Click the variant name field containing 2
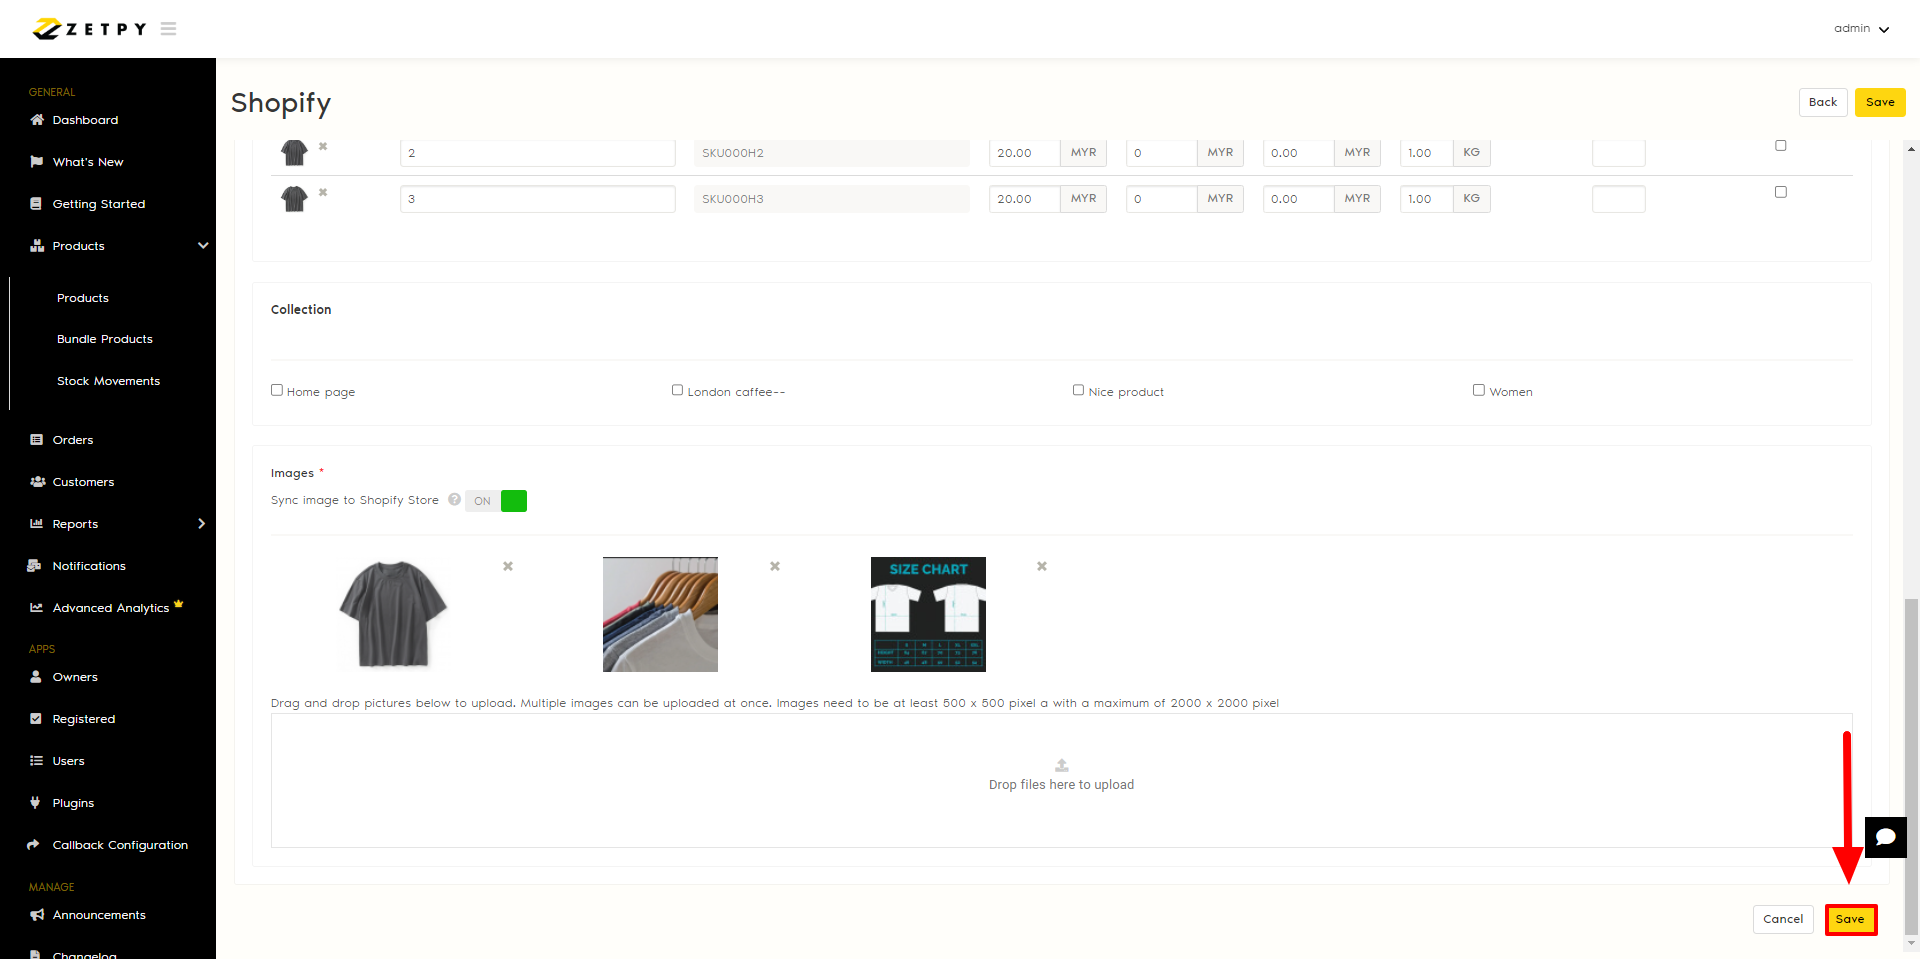 click(538, 153)
